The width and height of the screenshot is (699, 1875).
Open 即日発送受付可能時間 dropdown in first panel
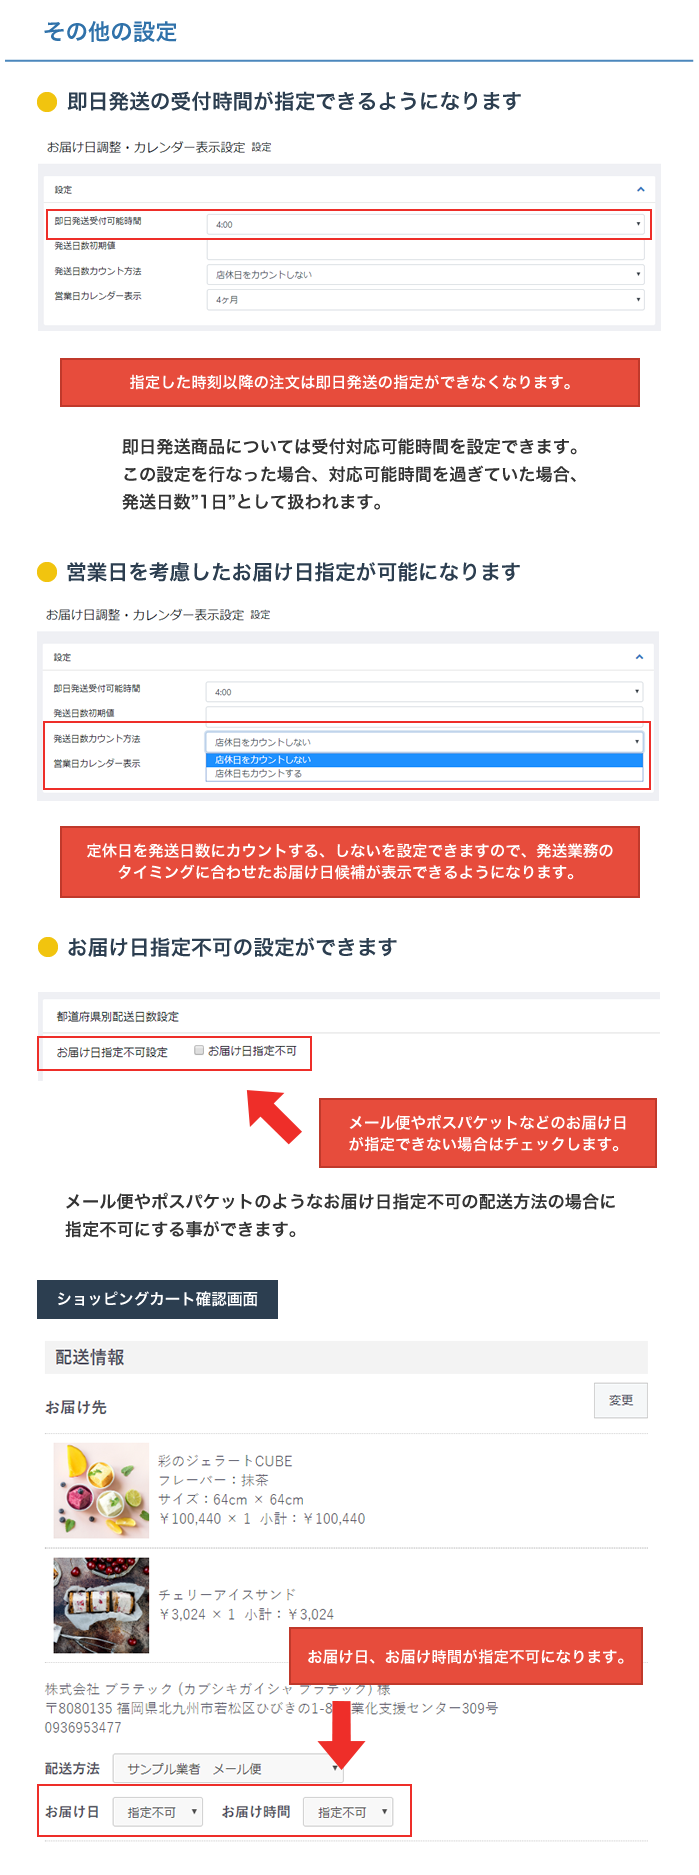click(426, 224)
